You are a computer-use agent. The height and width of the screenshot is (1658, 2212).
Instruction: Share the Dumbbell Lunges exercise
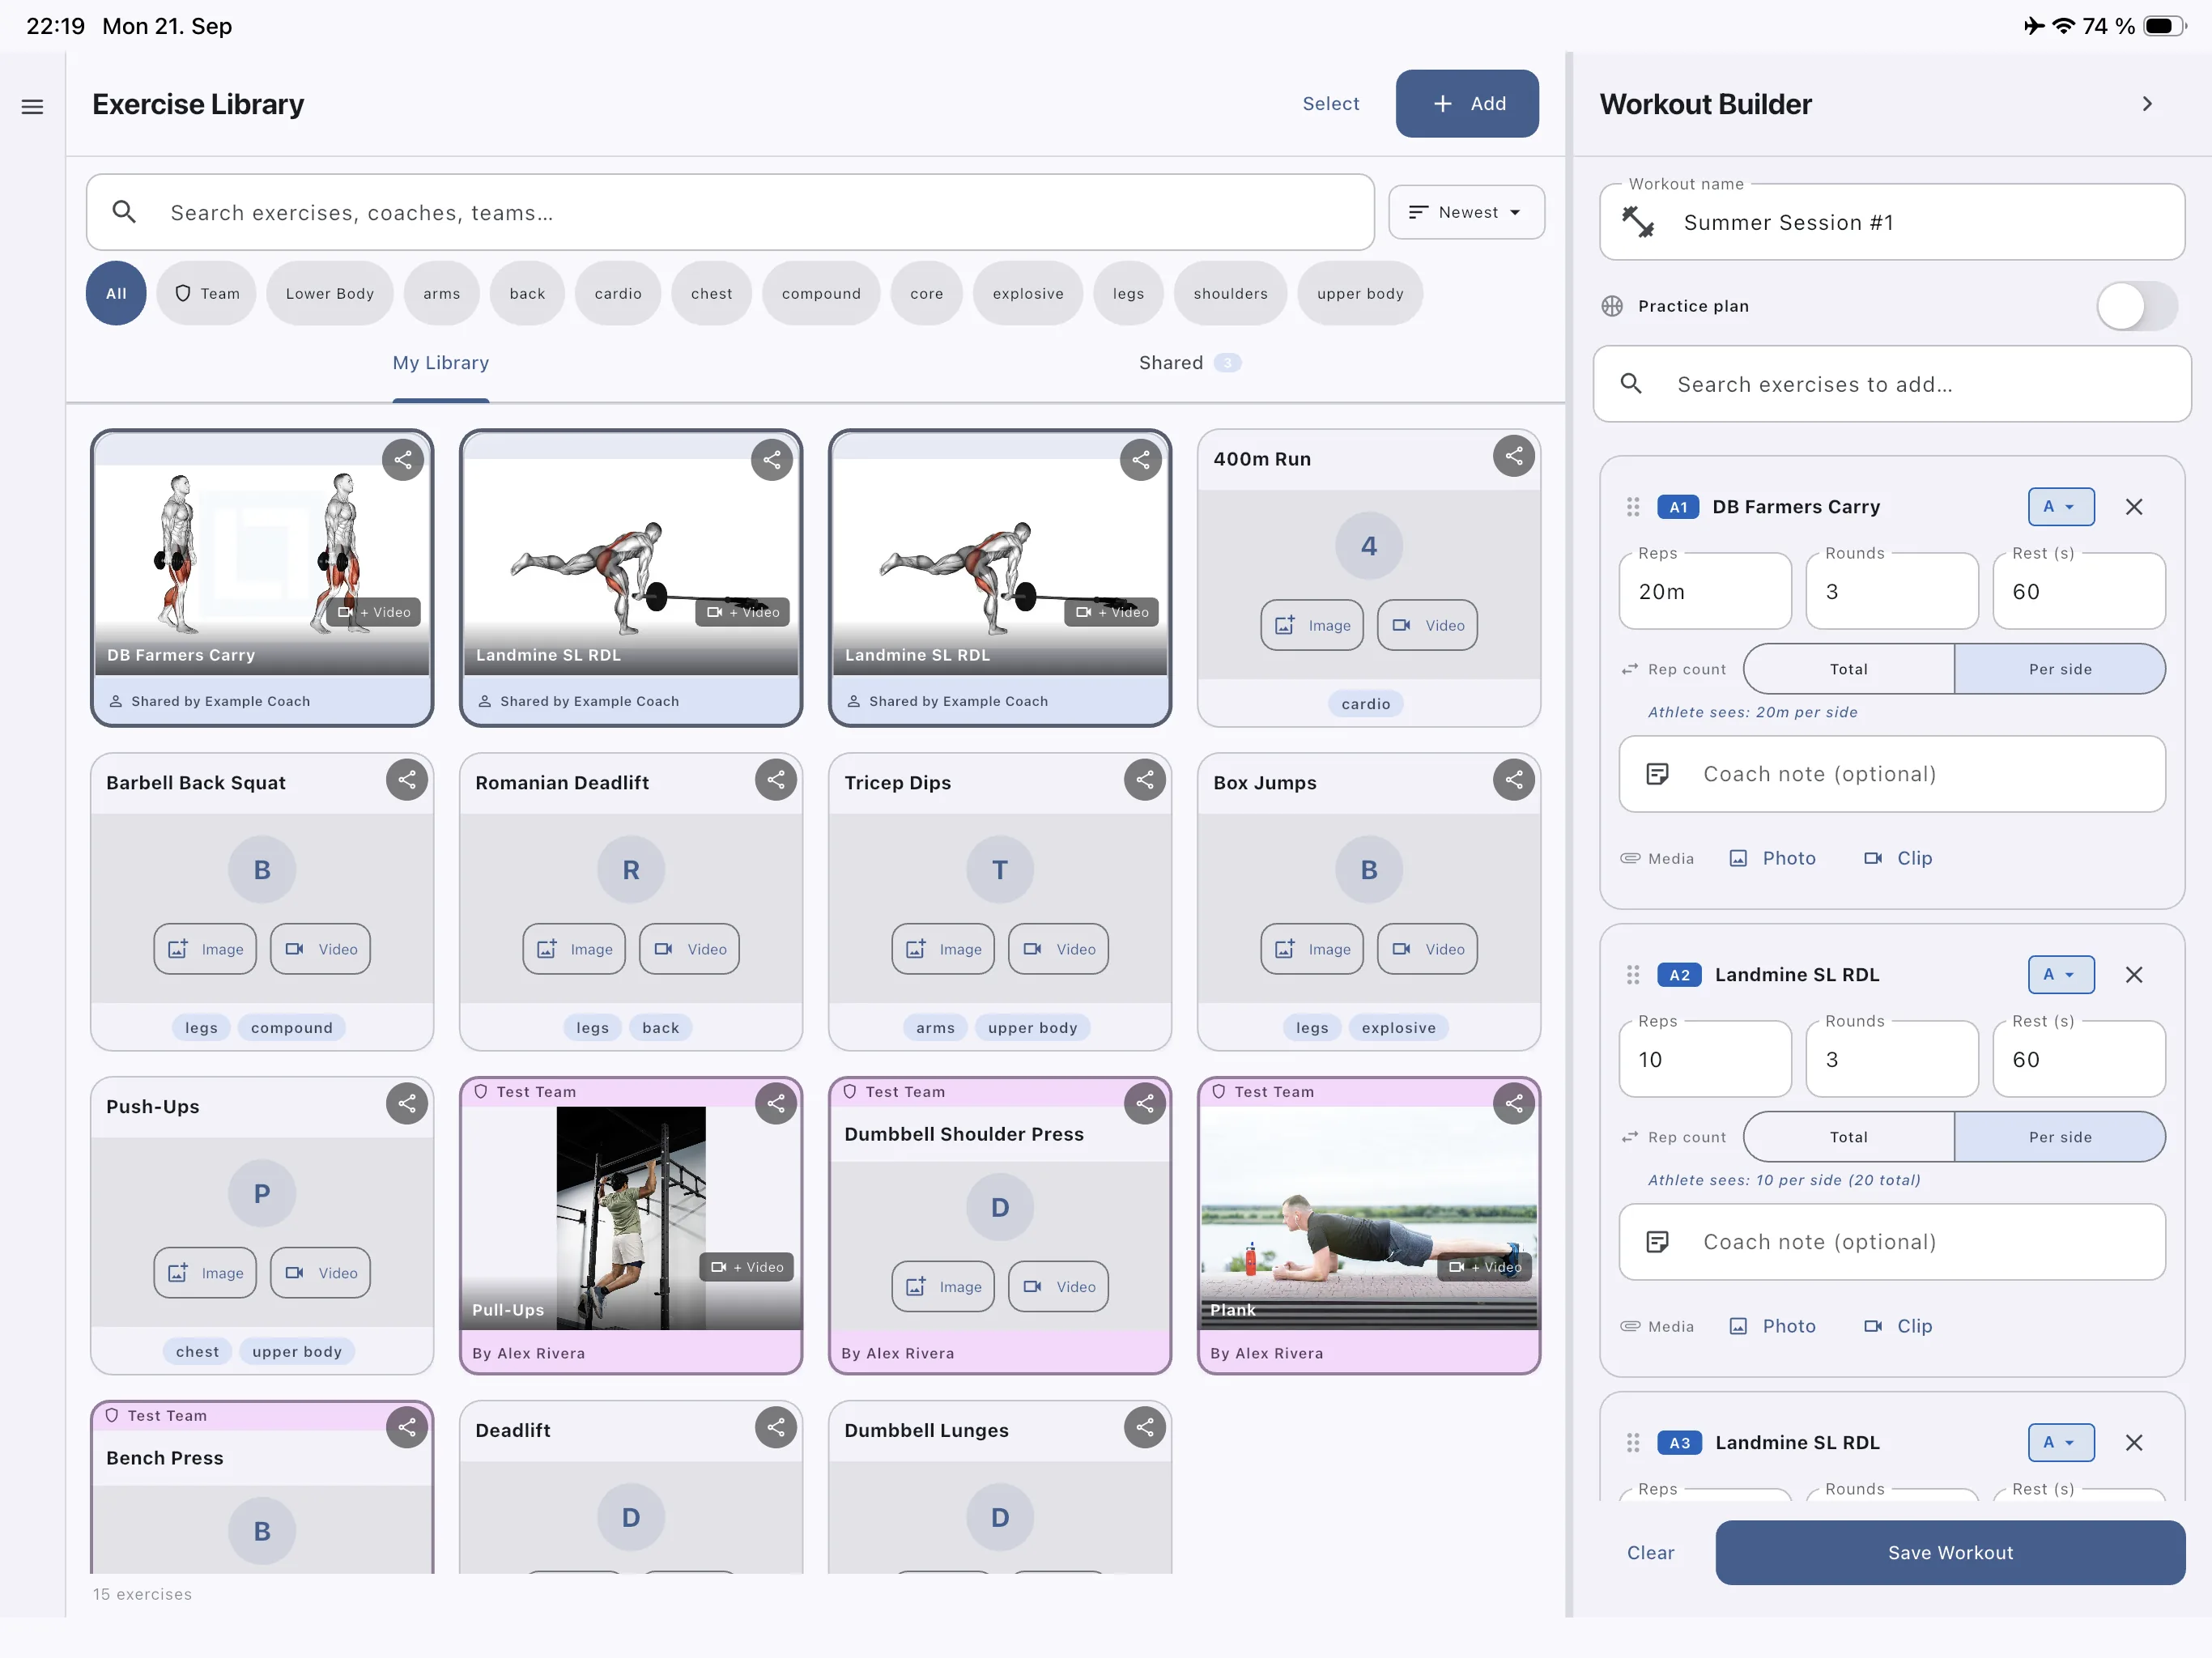pos(1145,1428)
